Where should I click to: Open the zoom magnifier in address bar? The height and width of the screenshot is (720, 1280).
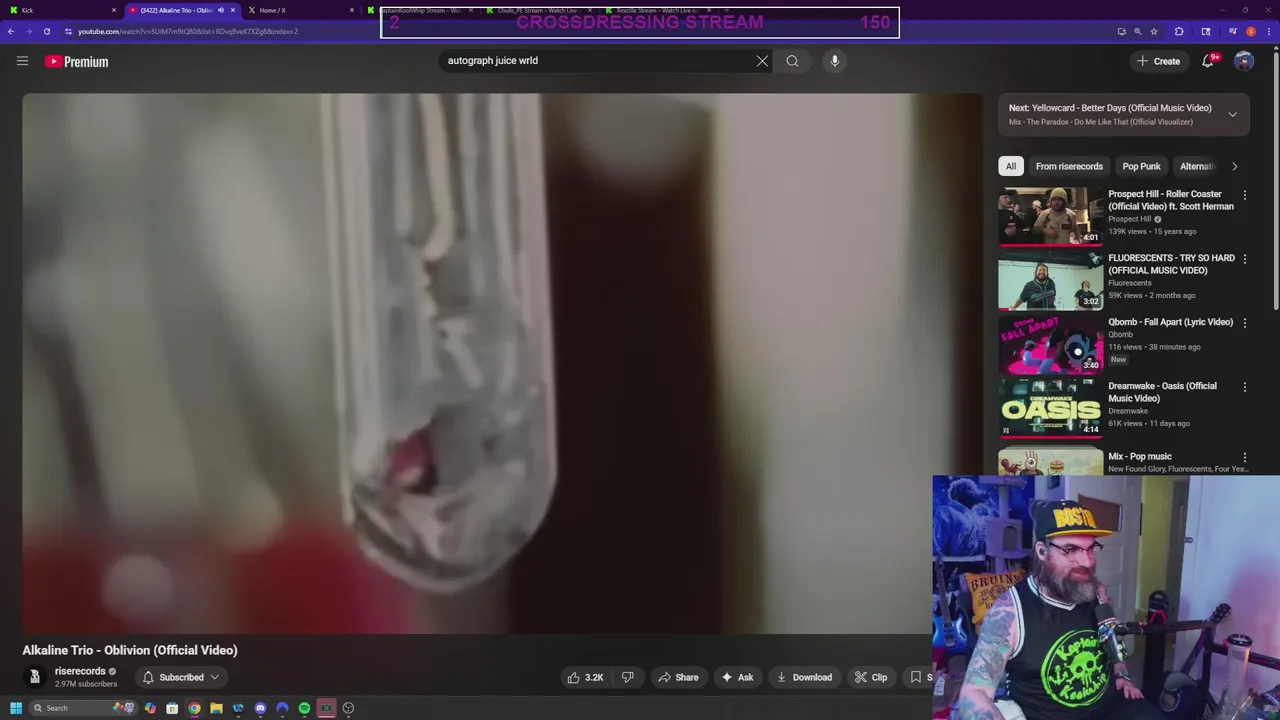click(x=1138, y=31)
